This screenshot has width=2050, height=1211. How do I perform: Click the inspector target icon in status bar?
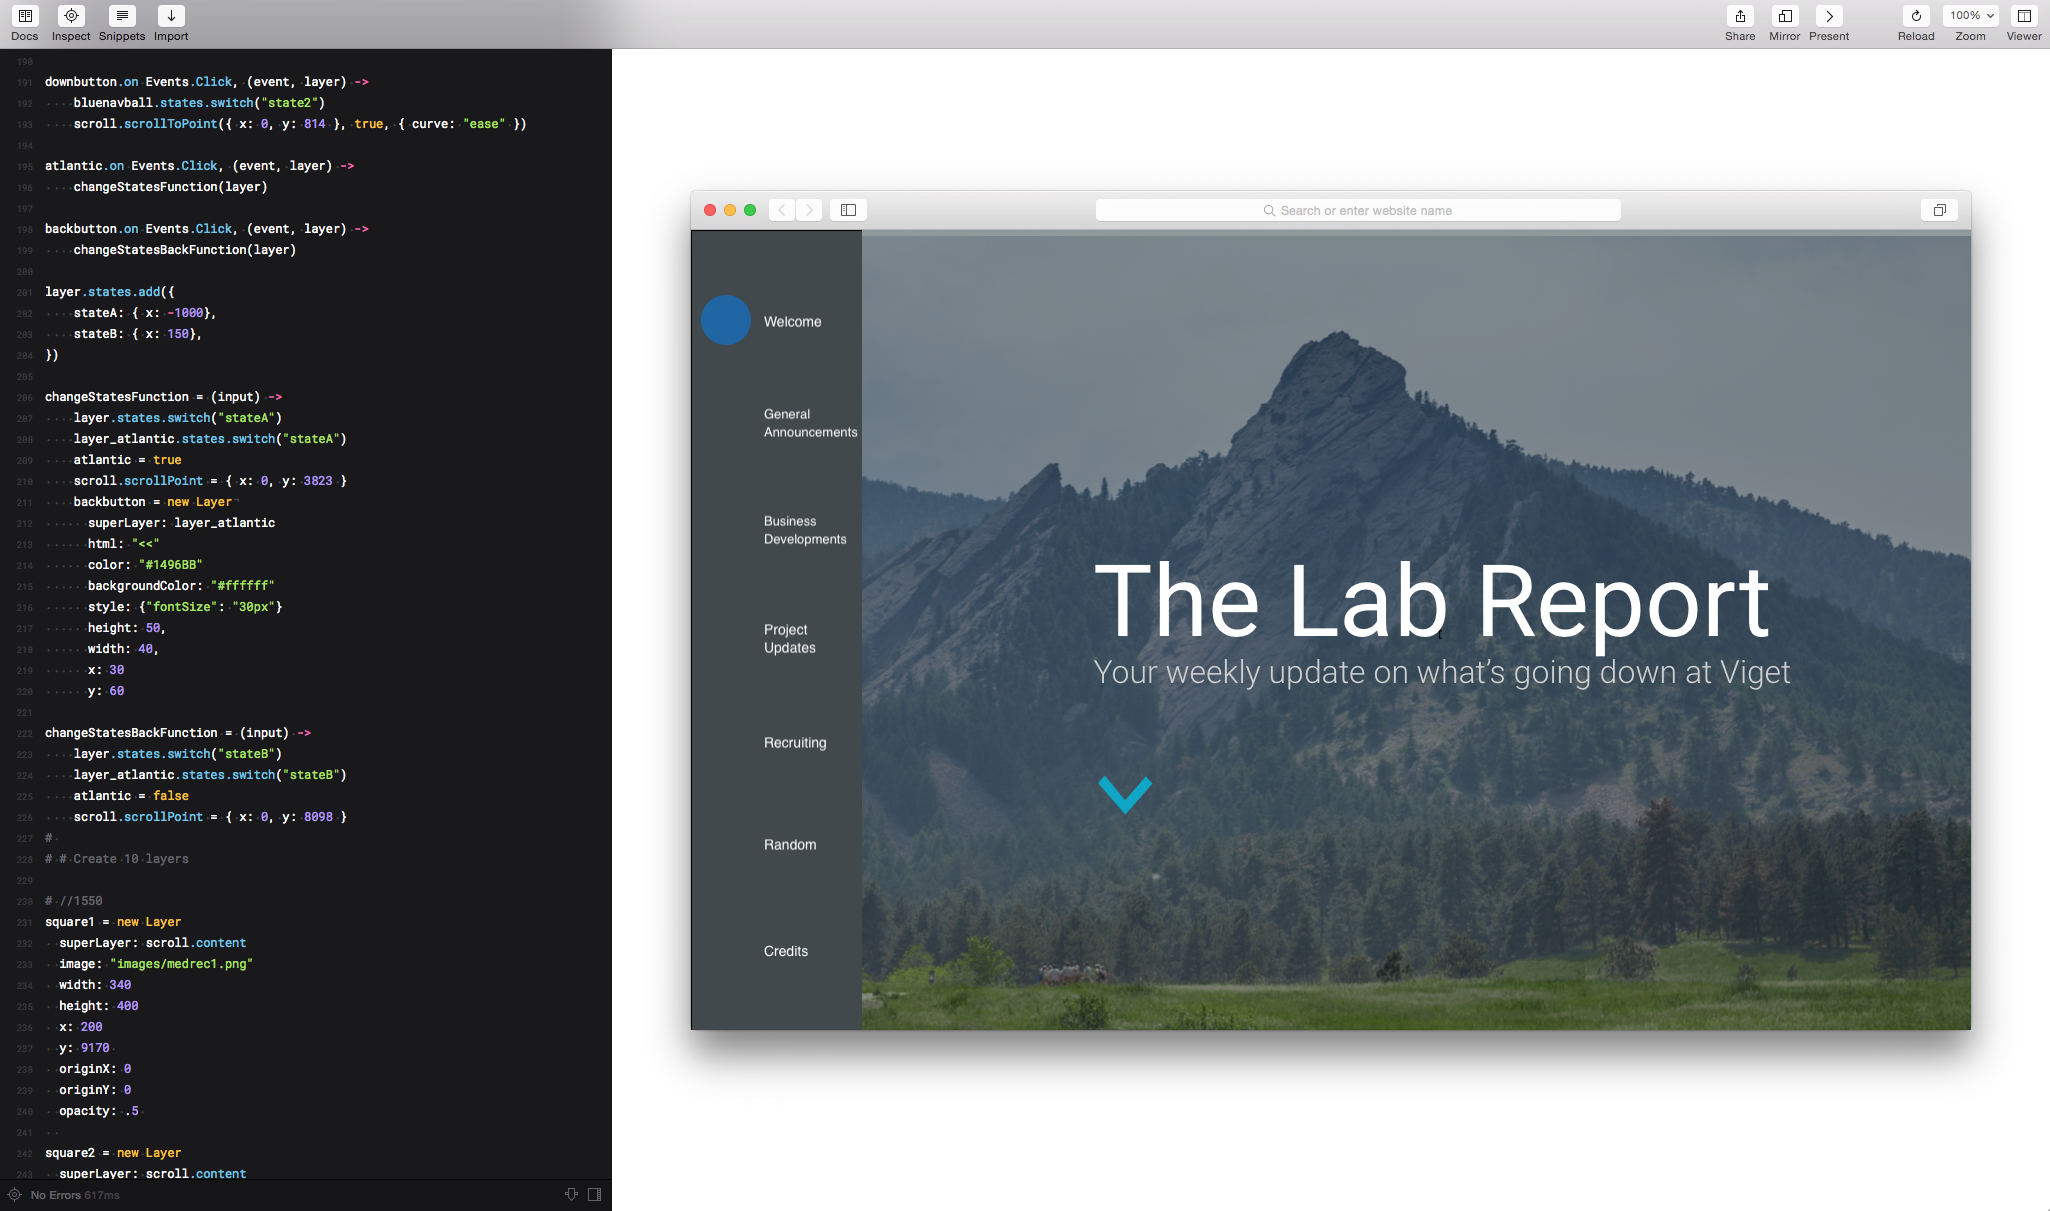(14, 1194)
